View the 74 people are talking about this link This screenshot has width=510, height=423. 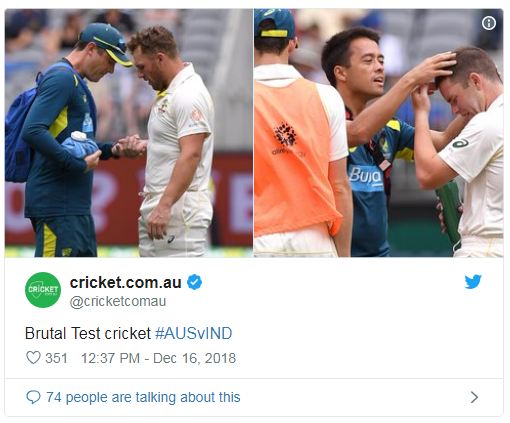point(143,397)
